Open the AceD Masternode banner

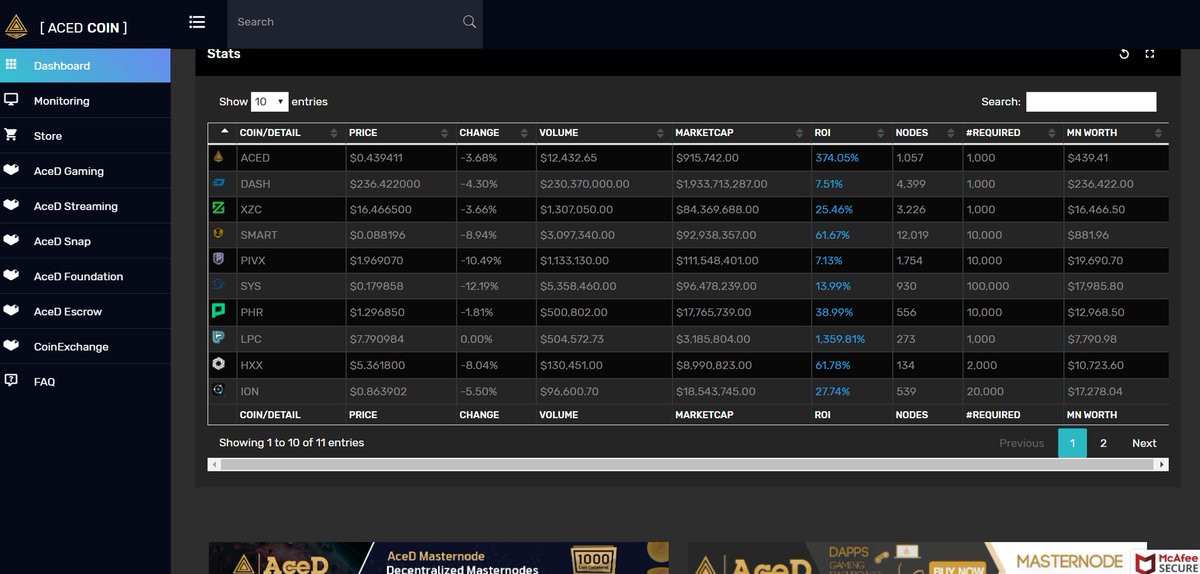point(439,558)
